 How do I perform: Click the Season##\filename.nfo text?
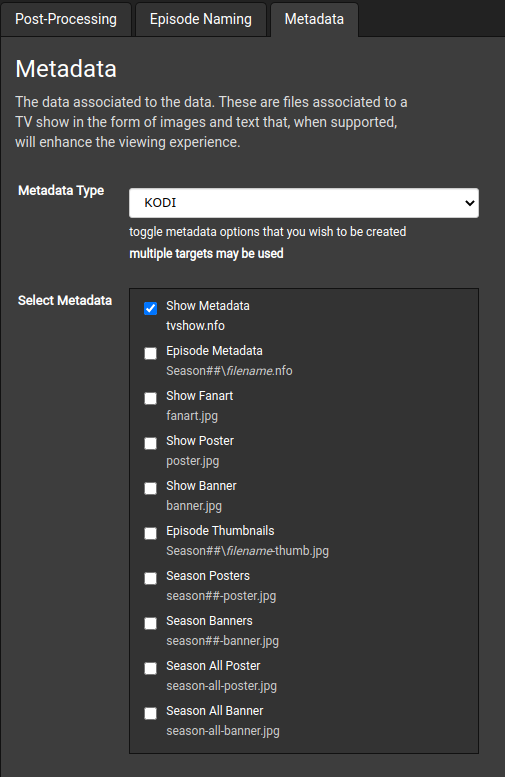pyautogui.click(x=229, y=371)
